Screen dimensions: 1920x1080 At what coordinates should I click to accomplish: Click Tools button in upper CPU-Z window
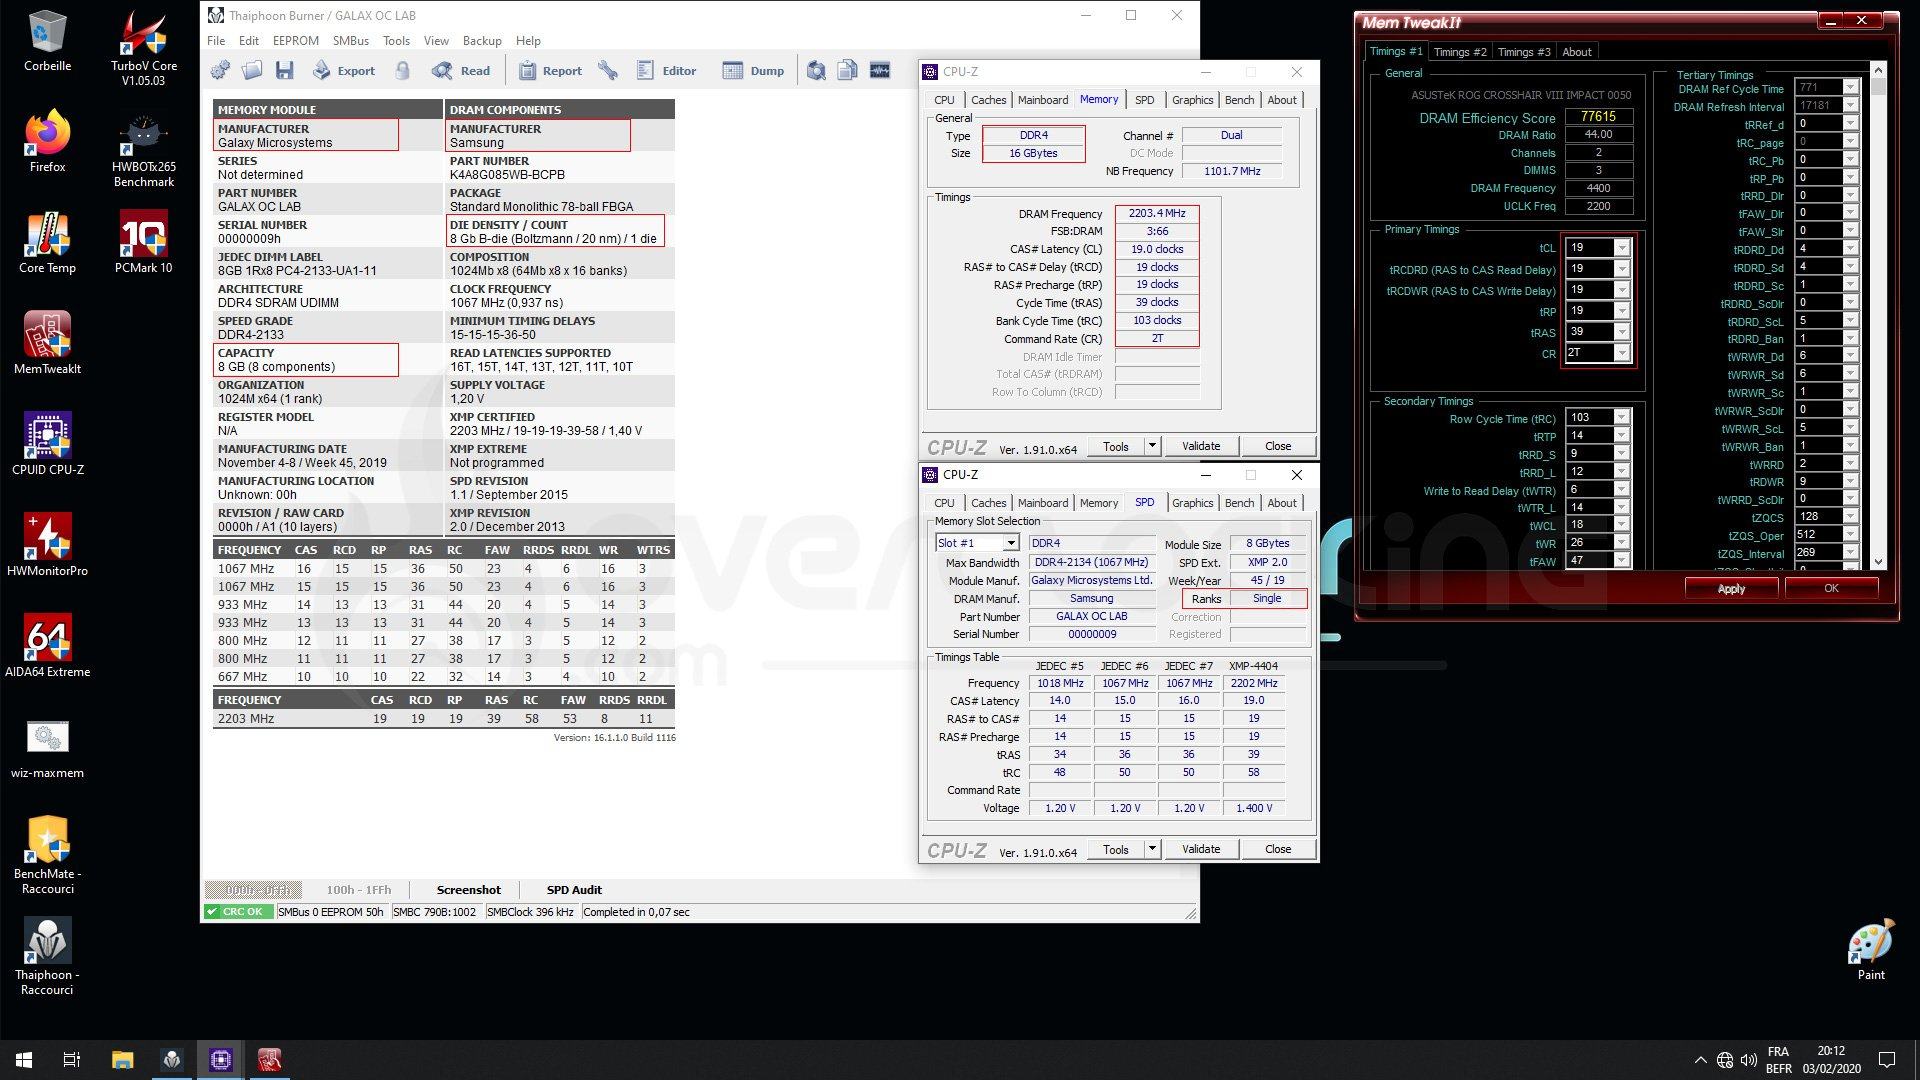pos(1116,446)
